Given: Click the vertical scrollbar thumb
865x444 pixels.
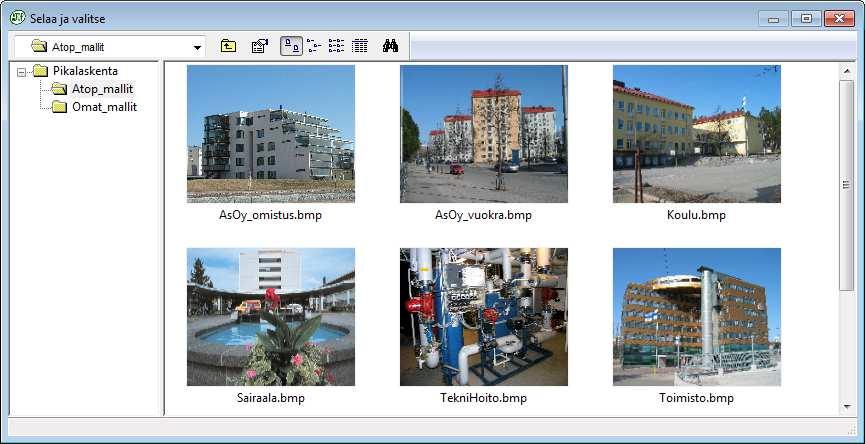Looking at the screenshot, I should point(846,185).
